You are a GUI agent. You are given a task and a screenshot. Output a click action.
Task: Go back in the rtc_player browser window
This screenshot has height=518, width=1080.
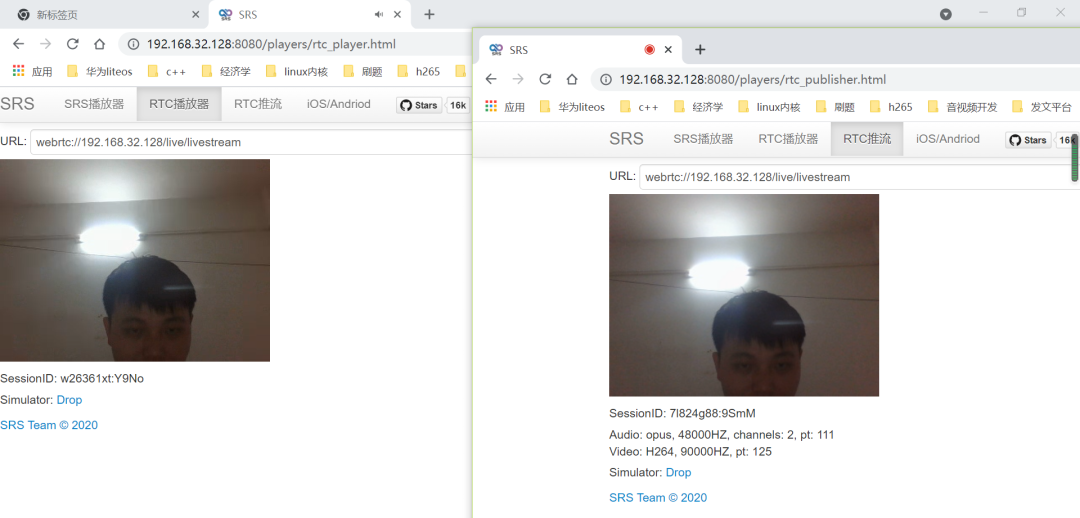[x=19, y=44]
